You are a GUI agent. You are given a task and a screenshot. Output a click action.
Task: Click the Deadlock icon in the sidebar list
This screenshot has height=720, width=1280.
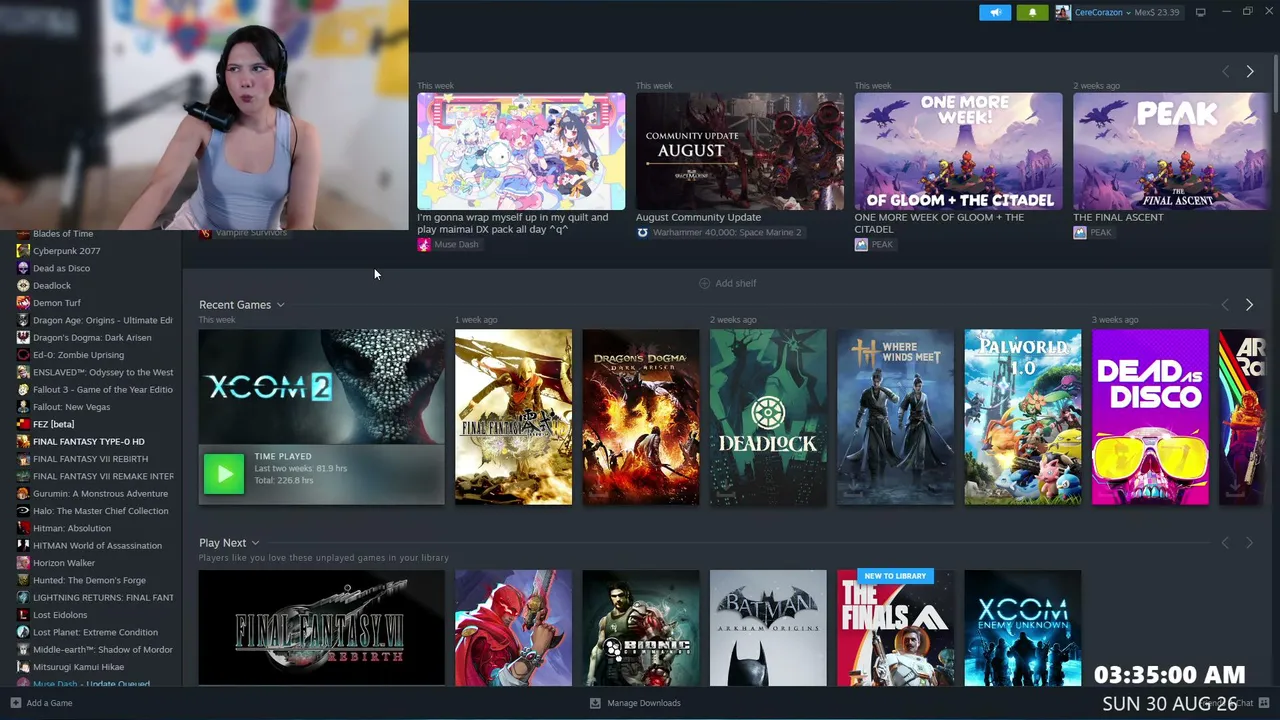(23, 285)
